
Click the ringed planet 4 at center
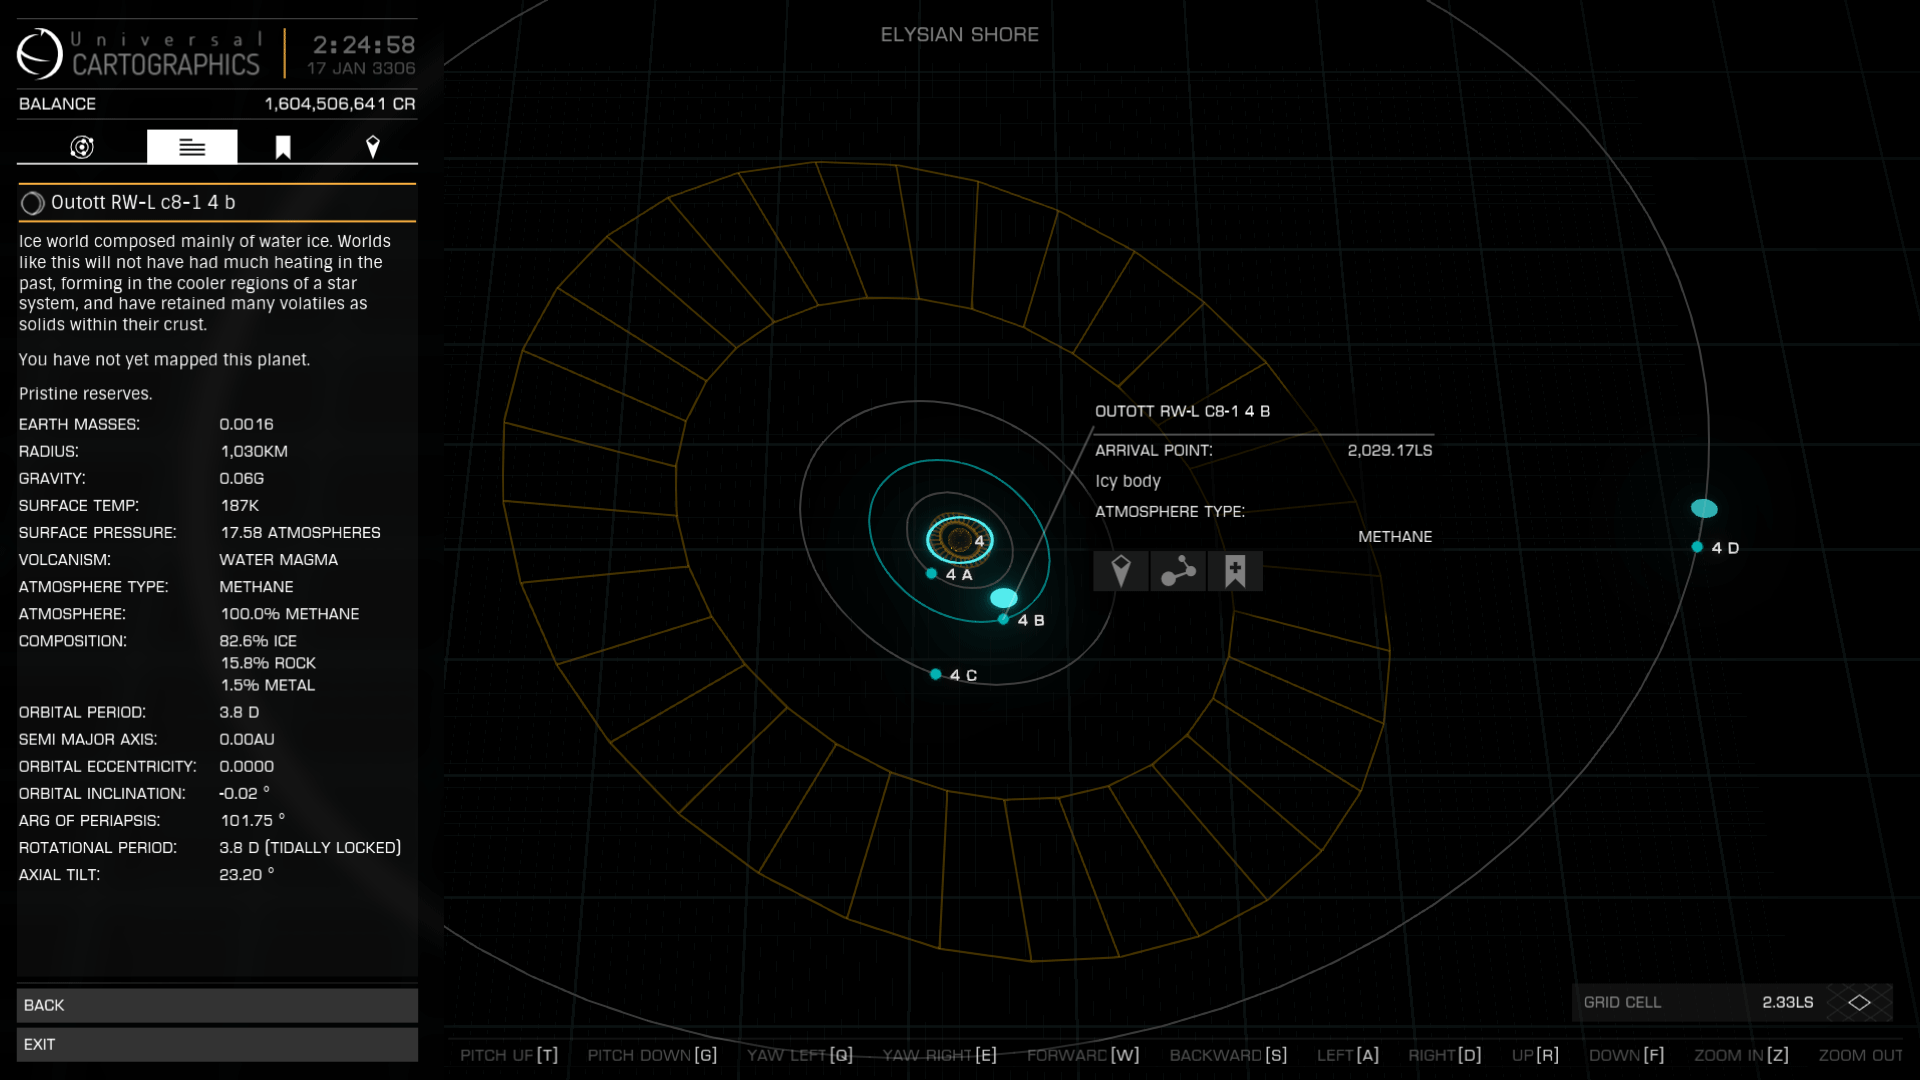(959, 540)
